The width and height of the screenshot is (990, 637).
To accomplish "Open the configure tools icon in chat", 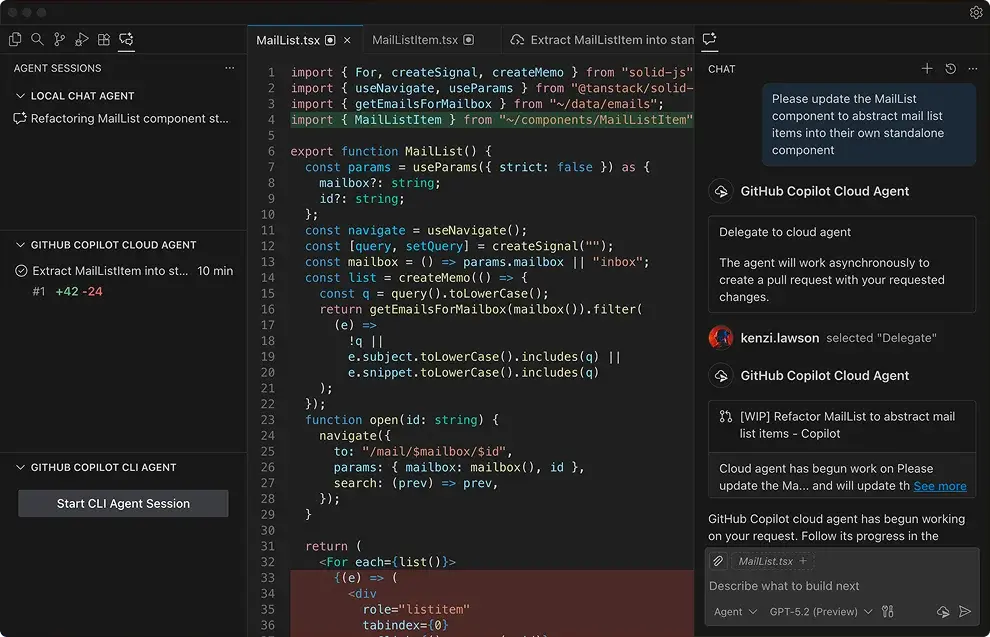I will [x=887, y=612].
